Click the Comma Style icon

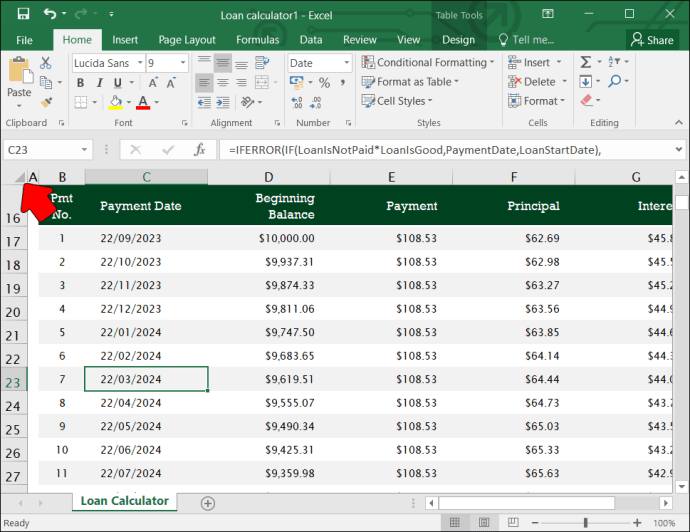coord(342,82)
